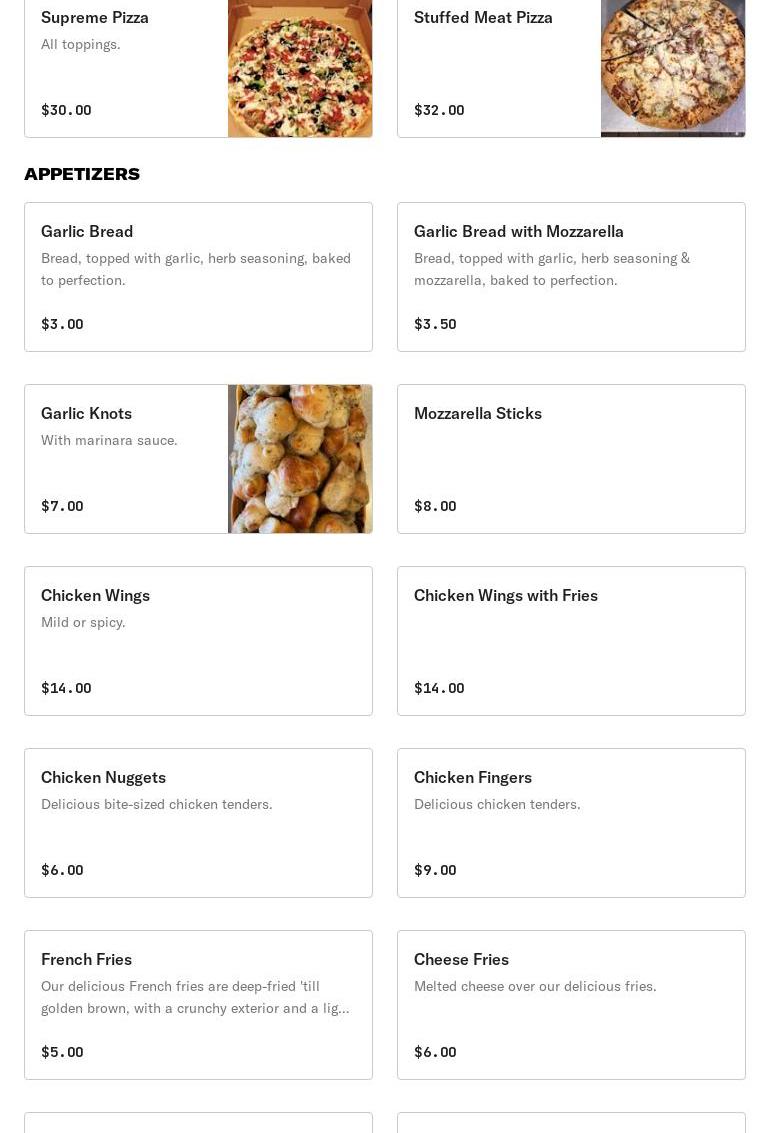Pick Chicken Wings with Fries

click(x=571, y=641)
